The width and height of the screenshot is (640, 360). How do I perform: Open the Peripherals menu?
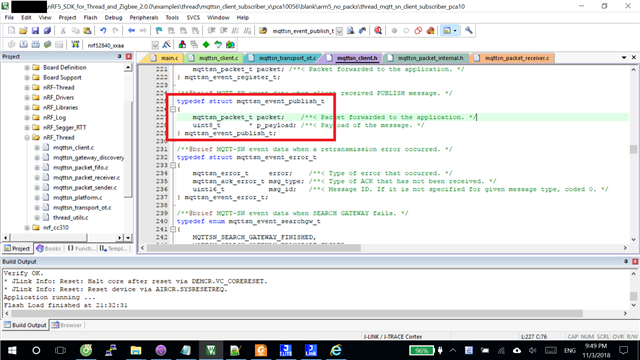144,18
